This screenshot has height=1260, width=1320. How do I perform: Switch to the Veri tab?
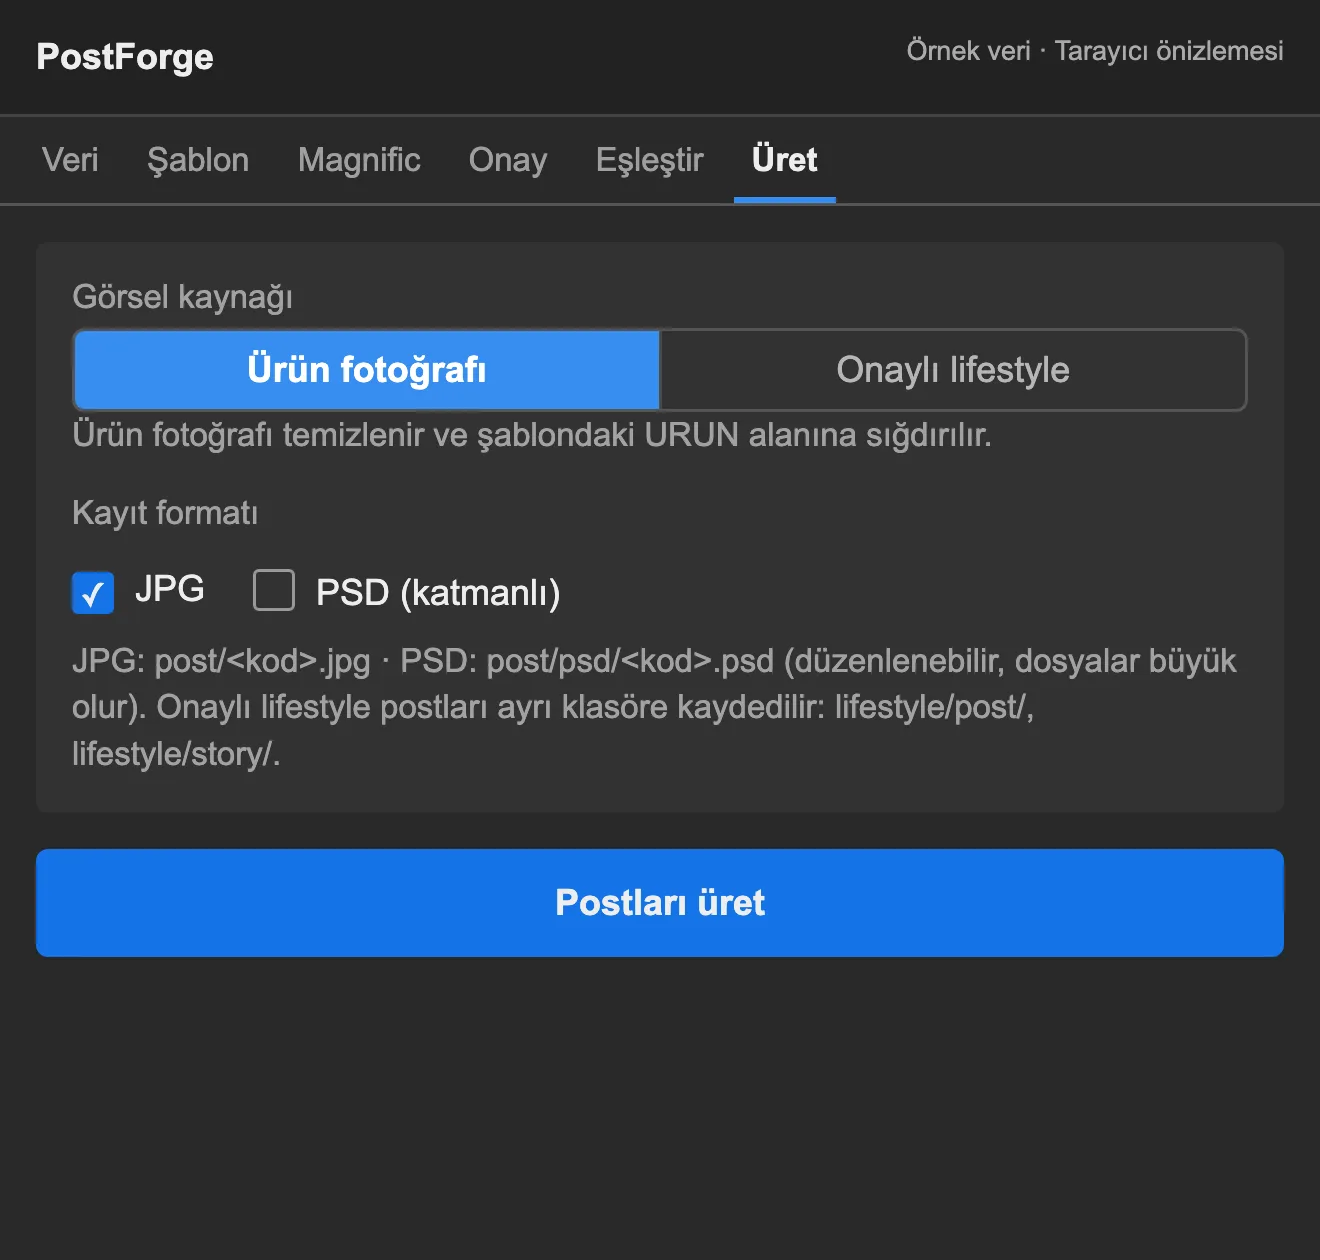point(70,160)
